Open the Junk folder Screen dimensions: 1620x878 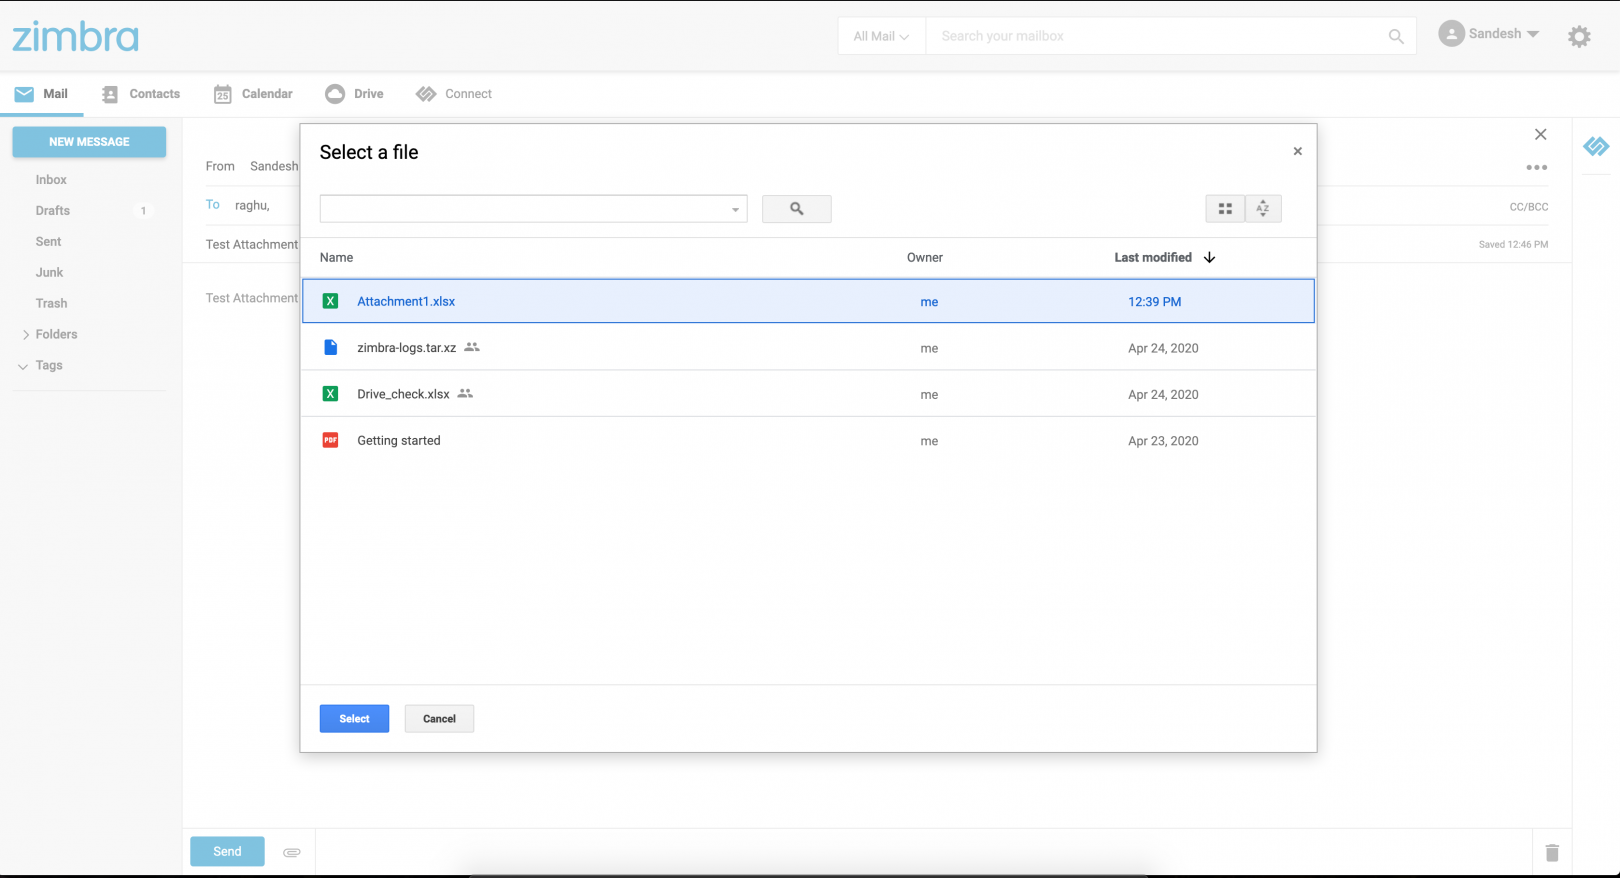point(49,273)
